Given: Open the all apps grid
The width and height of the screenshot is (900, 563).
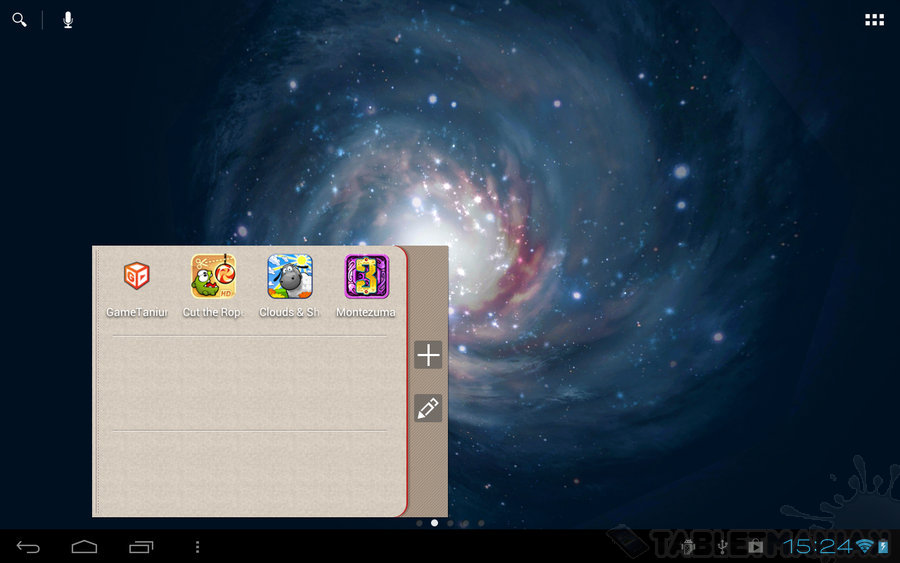Looking at the screenshot, I should coord(874,20).
